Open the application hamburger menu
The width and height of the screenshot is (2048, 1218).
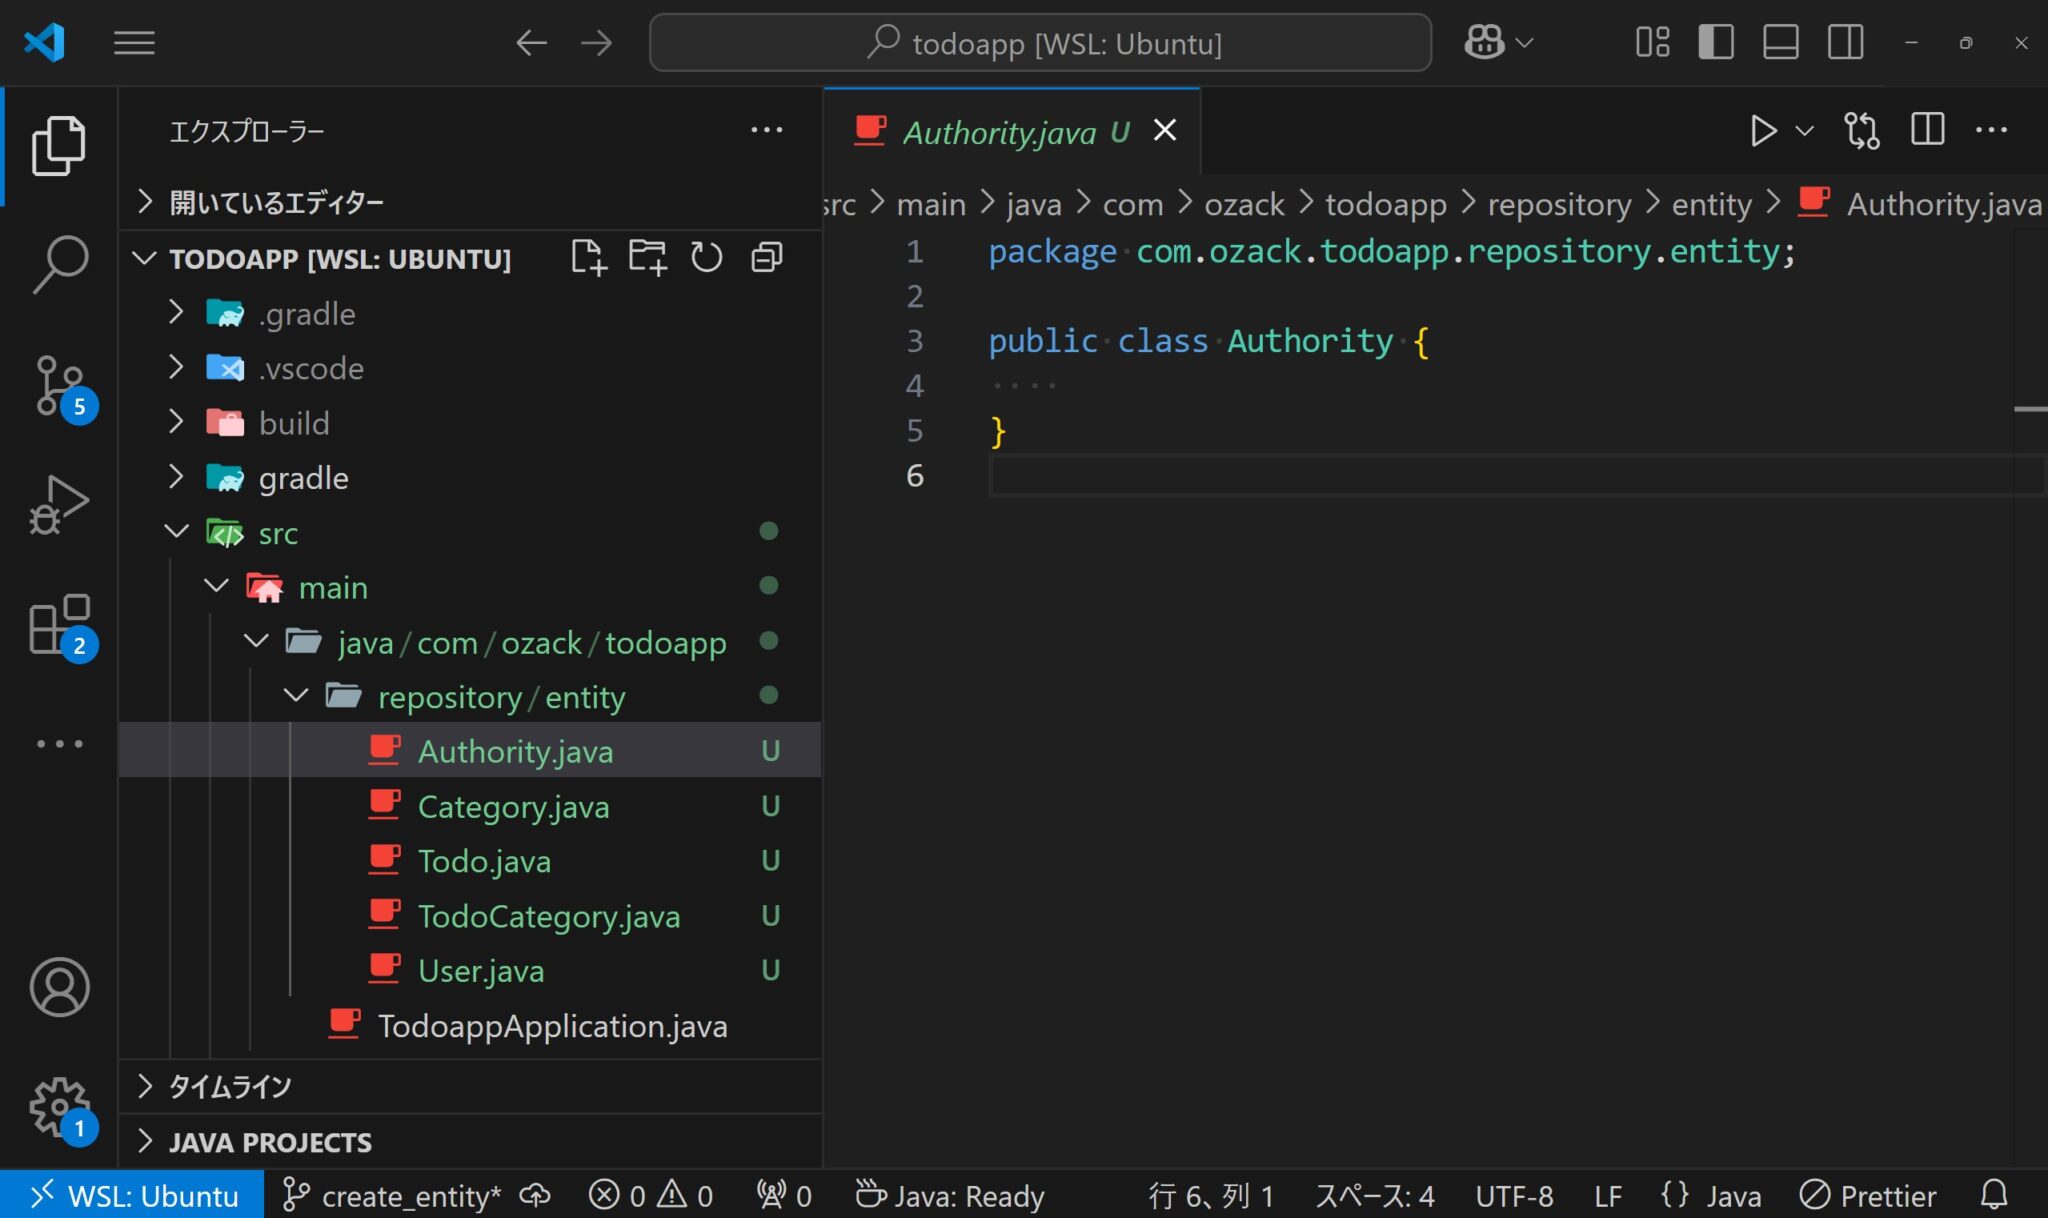point(135,42)
